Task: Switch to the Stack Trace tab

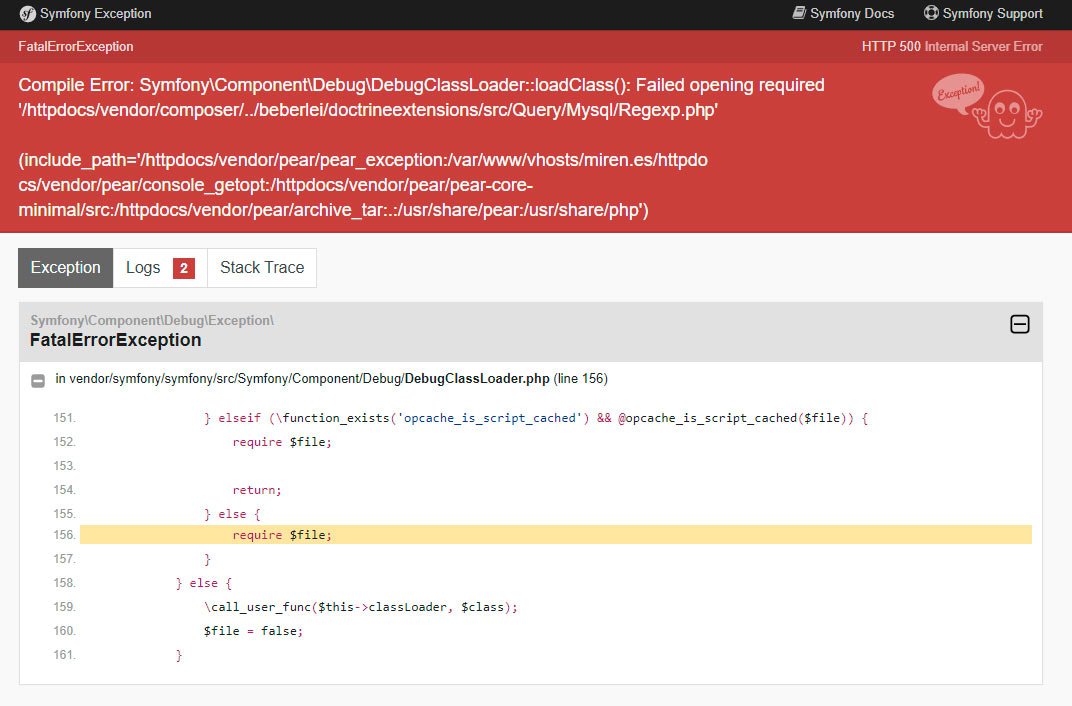Action: coord(262,268)
